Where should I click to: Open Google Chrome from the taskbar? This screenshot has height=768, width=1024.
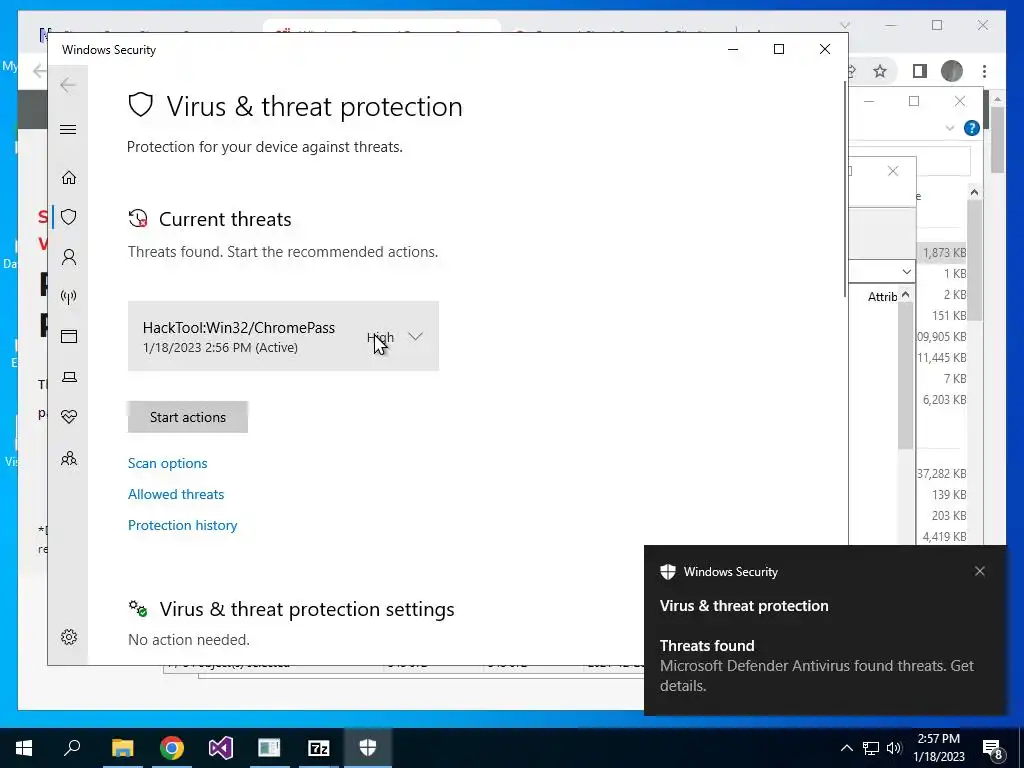point(172,748)
